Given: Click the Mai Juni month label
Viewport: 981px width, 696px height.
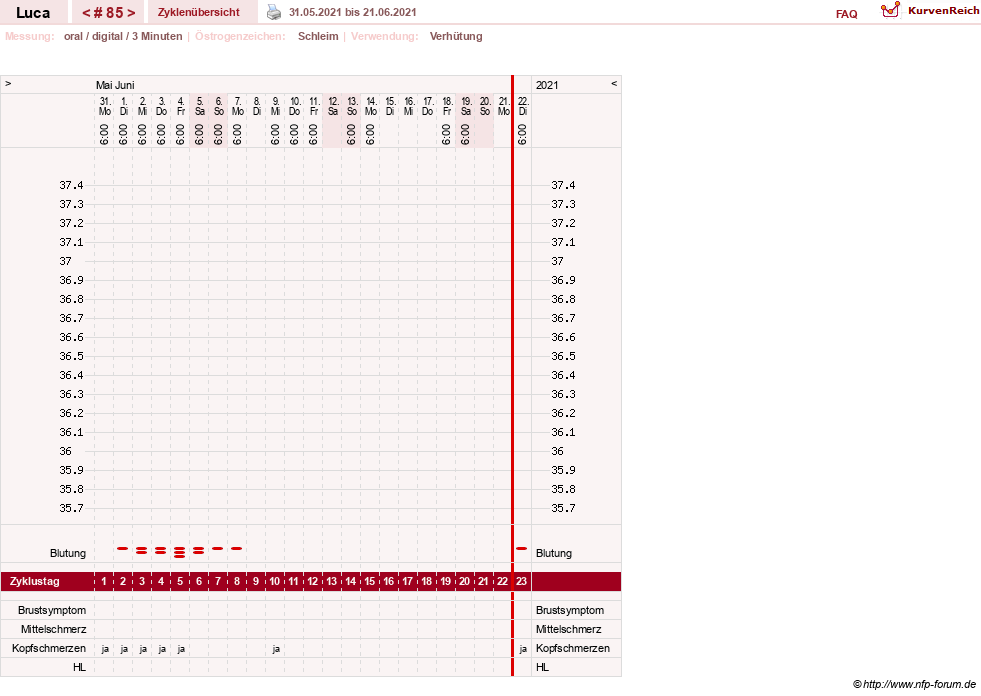Looking at the screenshot, I should pyautogui.click(x=115, y=85).
